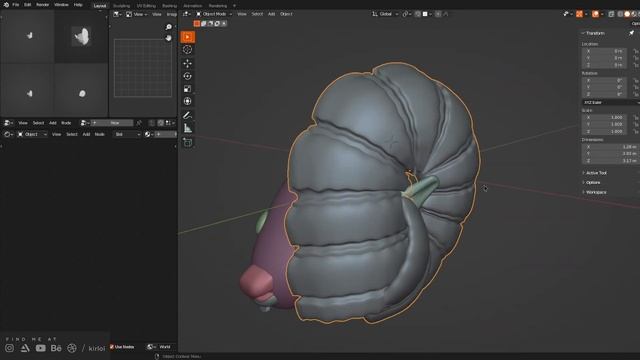Pick the Rotate tool
The width and height of the screenshot is (640, 360).
[188, 76]
